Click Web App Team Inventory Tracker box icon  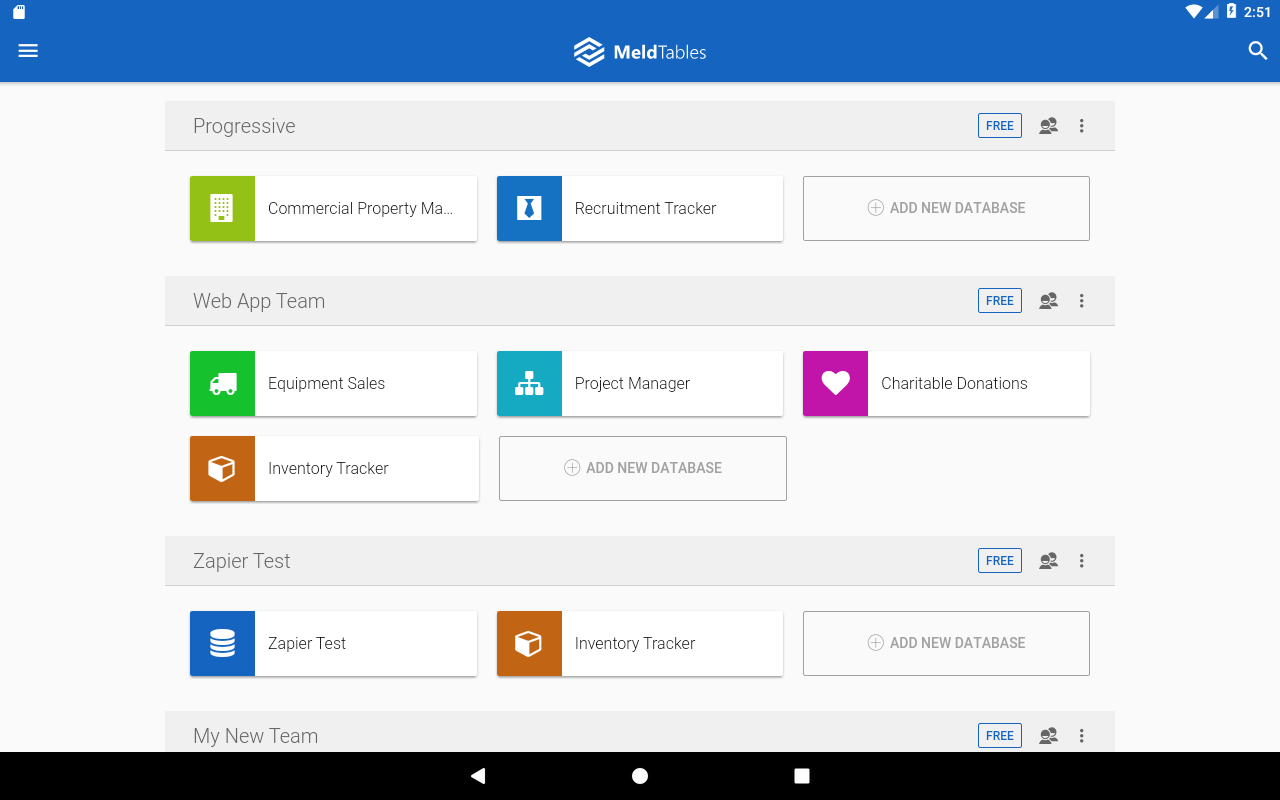(222, 468)
